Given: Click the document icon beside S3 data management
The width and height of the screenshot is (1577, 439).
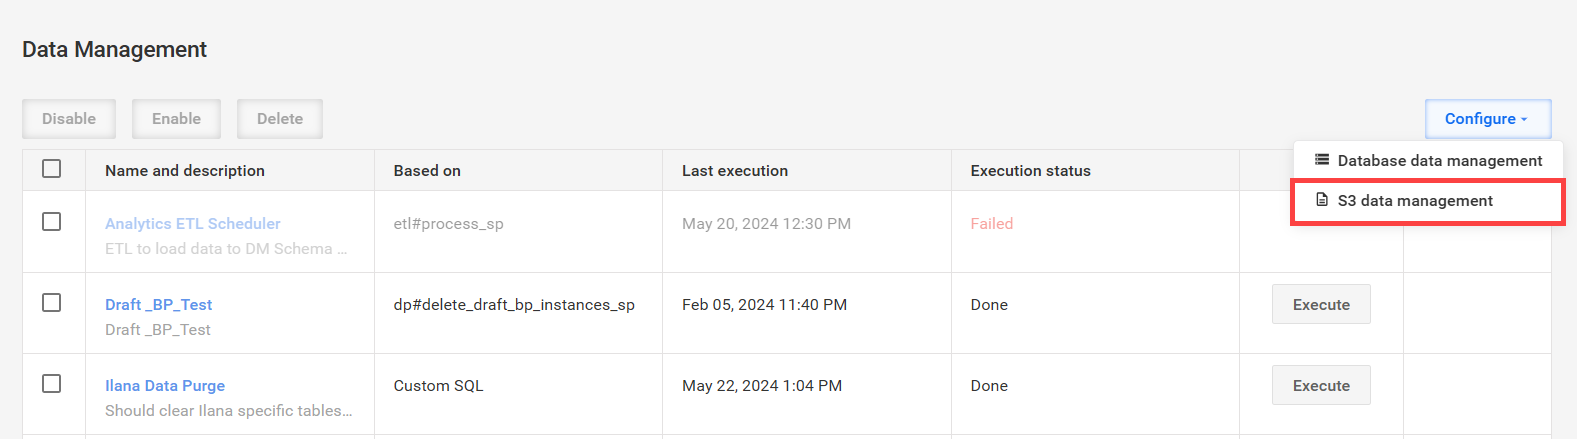Looking at the screenshot, I should point(1321,200).
